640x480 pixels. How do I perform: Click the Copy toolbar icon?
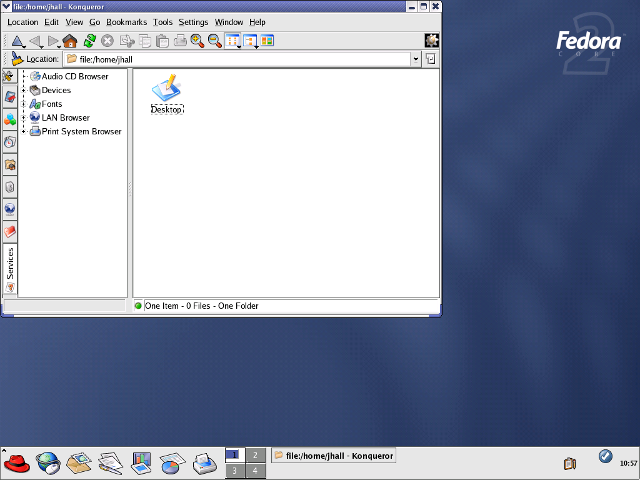coord(145,41)
